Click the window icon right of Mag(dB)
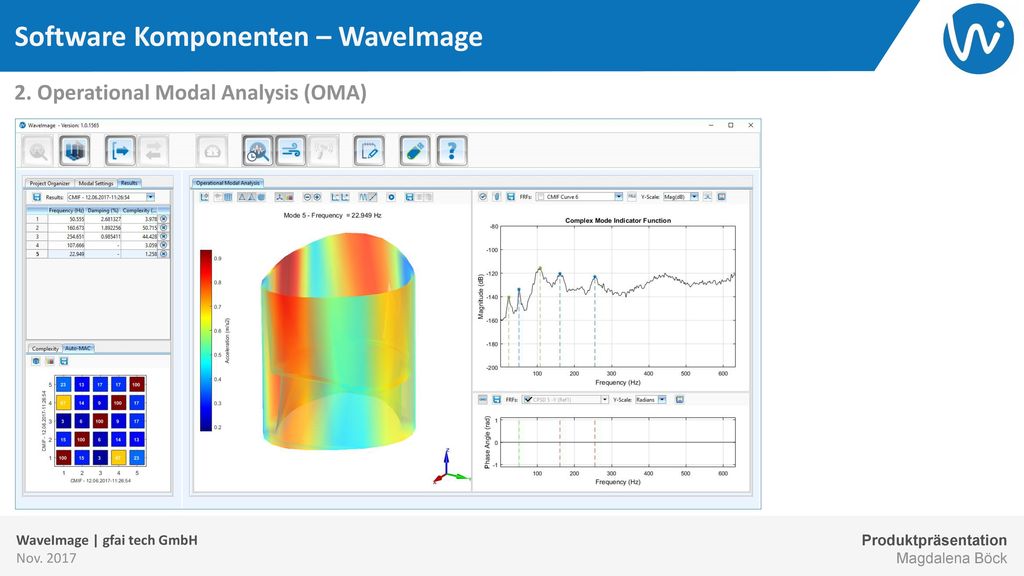This screenshot has width=1024, height=576. [722, 197]
